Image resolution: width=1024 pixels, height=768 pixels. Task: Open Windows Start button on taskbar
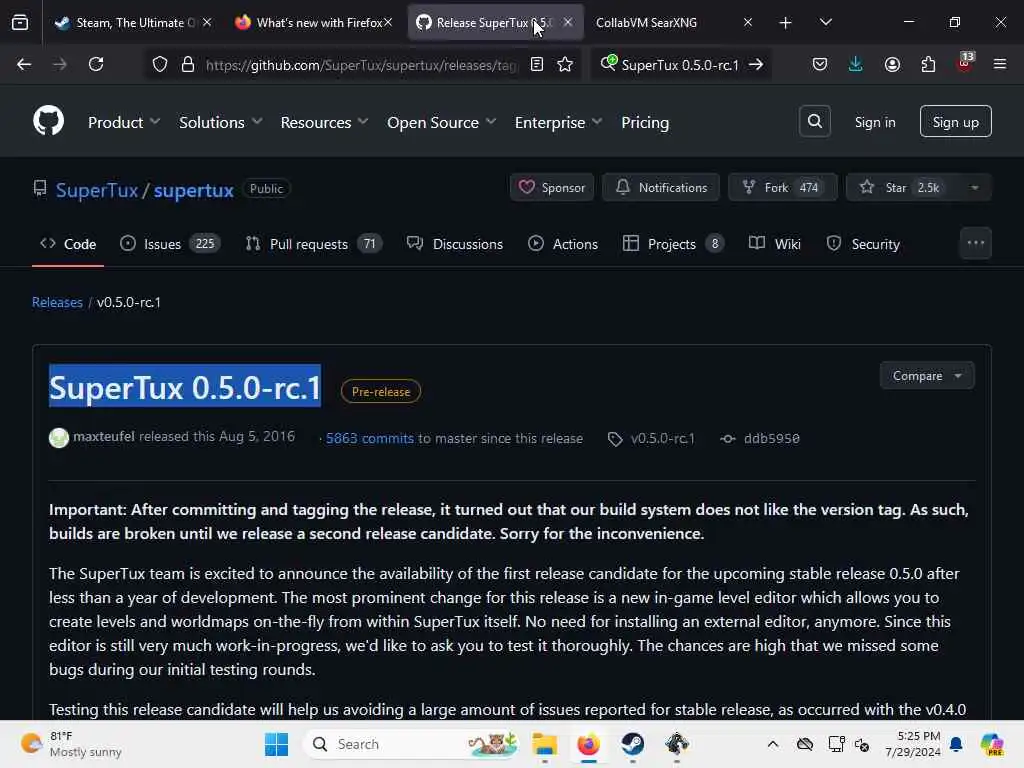tap(276, 744)
